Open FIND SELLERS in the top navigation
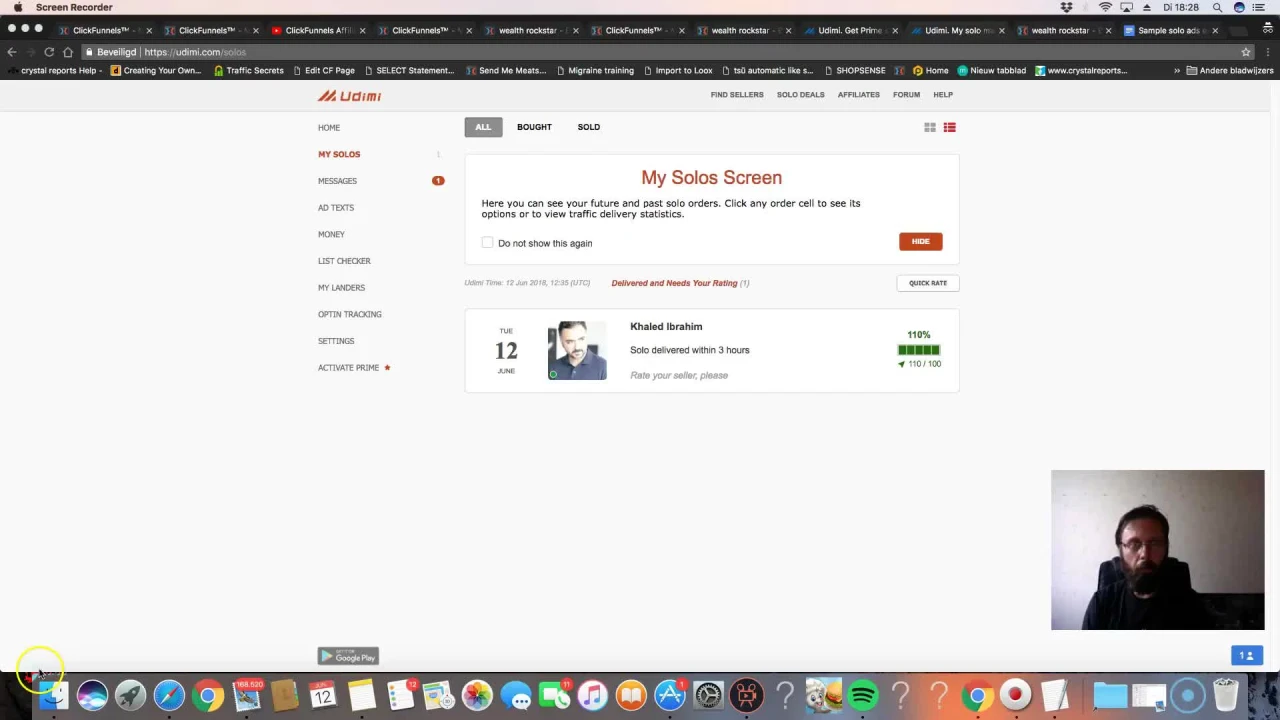1280x720 pixels. pos(737,95)
